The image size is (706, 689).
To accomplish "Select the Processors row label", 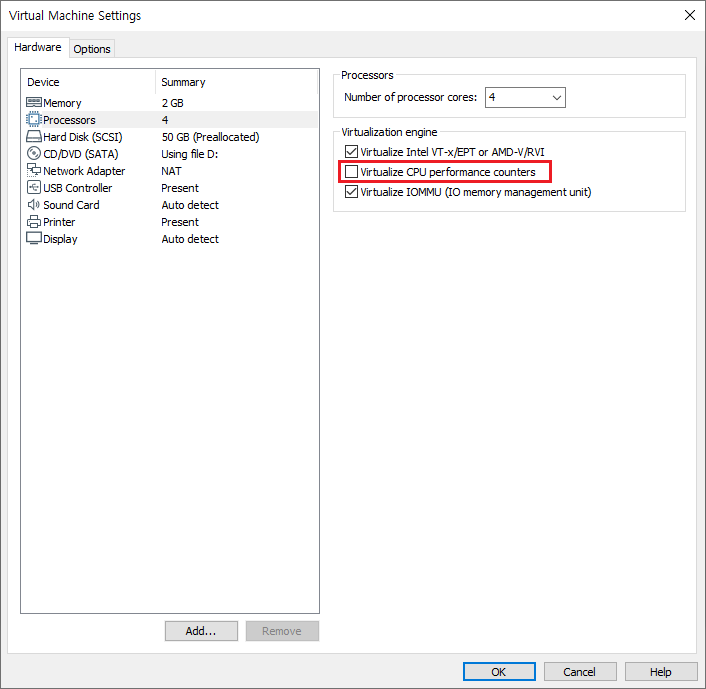I will pyautogui.click(x=69, y=120).
